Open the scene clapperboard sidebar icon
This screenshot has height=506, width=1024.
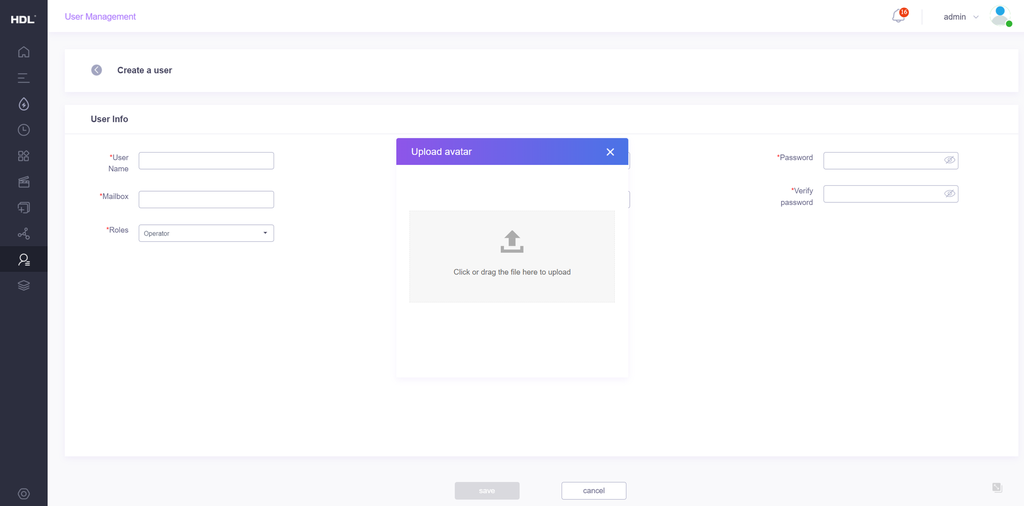click(x=24, y=182)
